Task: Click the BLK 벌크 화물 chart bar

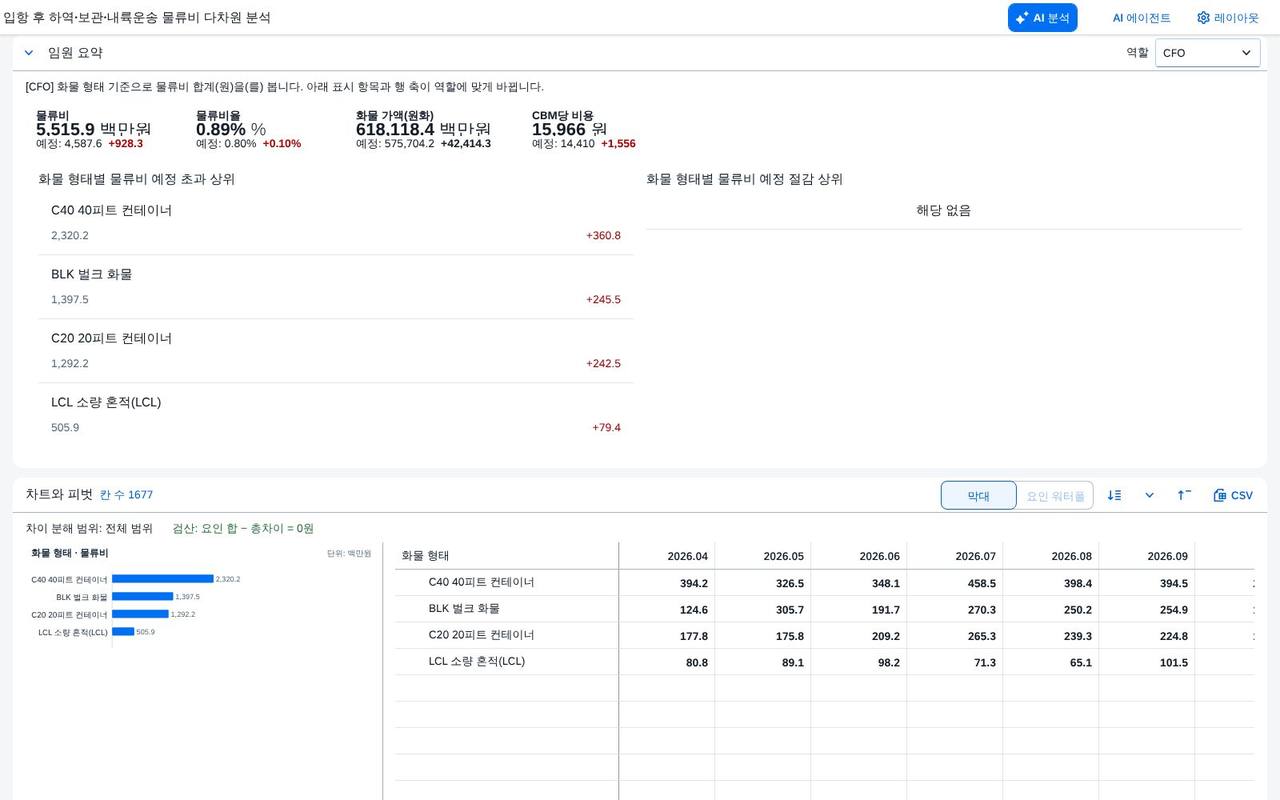Action: [142, 597]
